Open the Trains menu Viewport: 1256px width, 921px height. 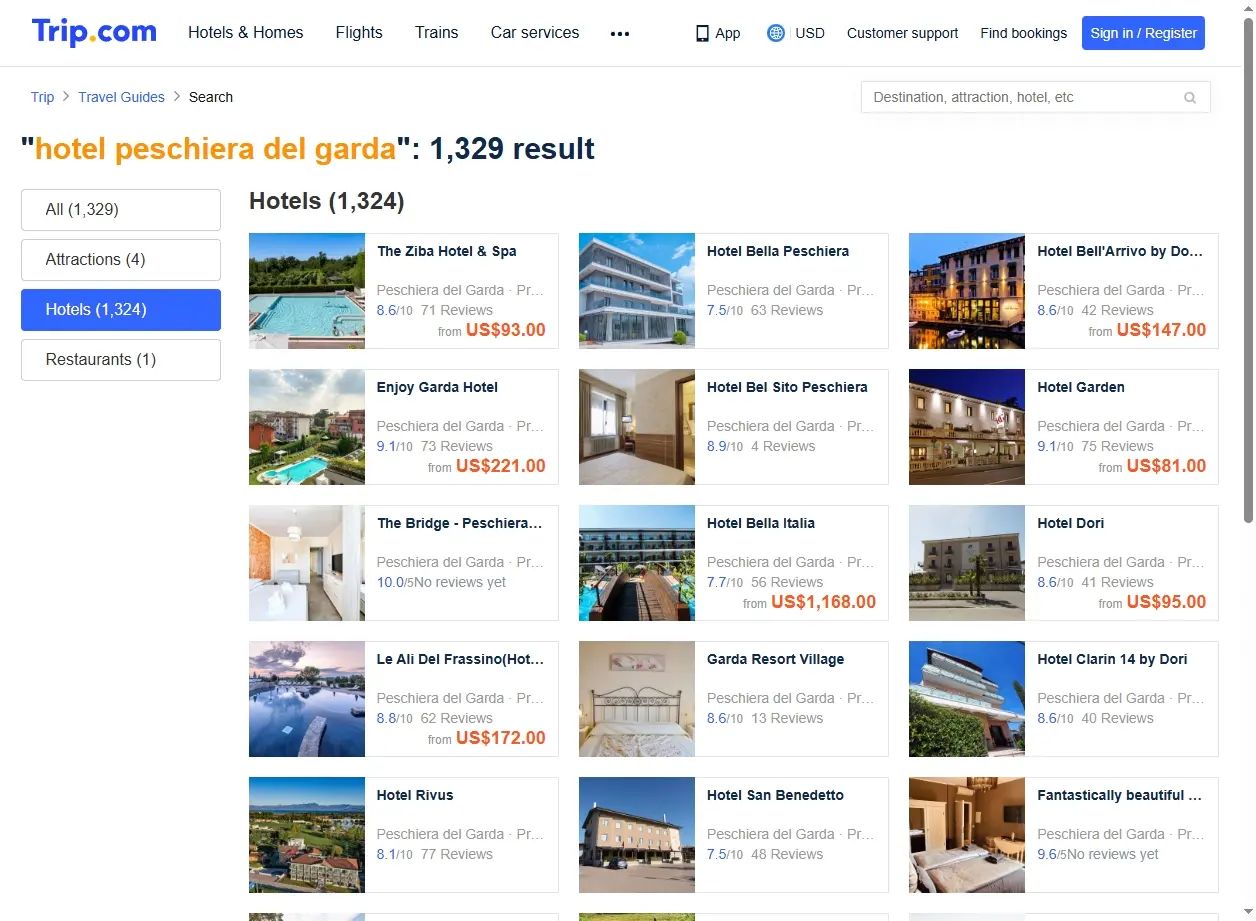pyautogui.click(x=437, y=32)
